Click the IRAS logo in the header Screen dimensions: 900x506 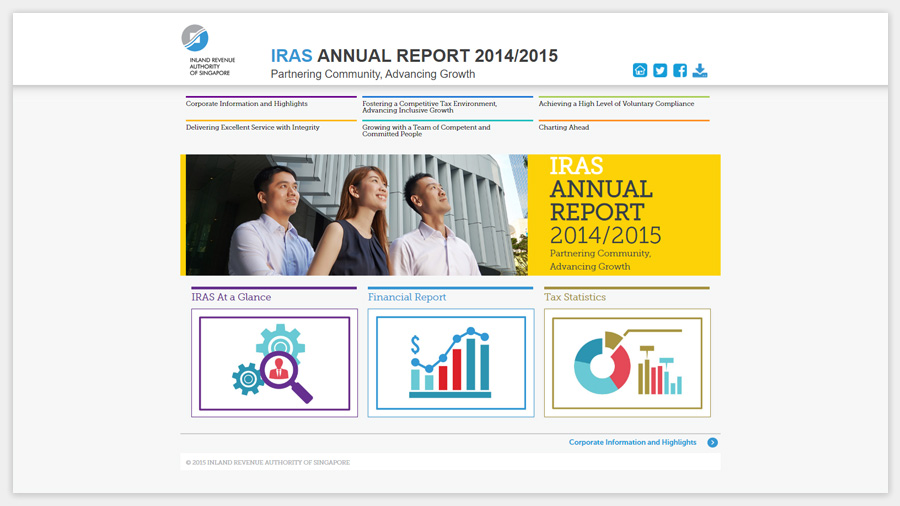[208, 50]
